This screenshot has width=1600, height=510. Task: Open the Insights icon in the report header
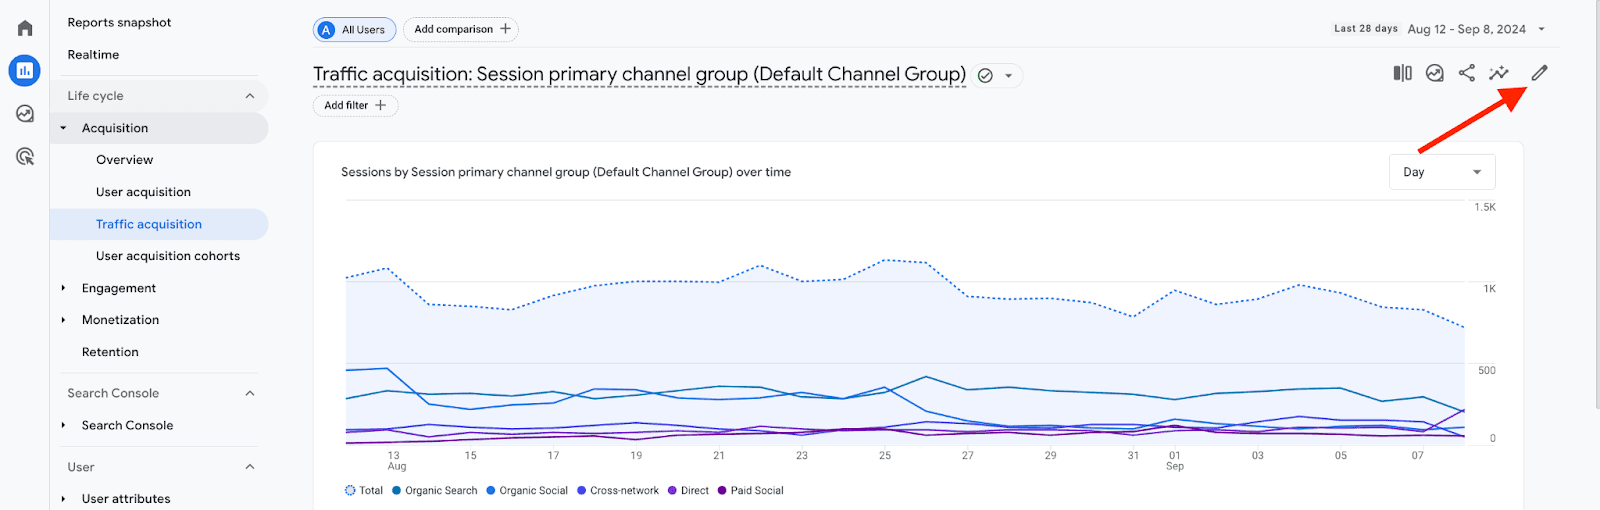click(x=1435, y=73)
